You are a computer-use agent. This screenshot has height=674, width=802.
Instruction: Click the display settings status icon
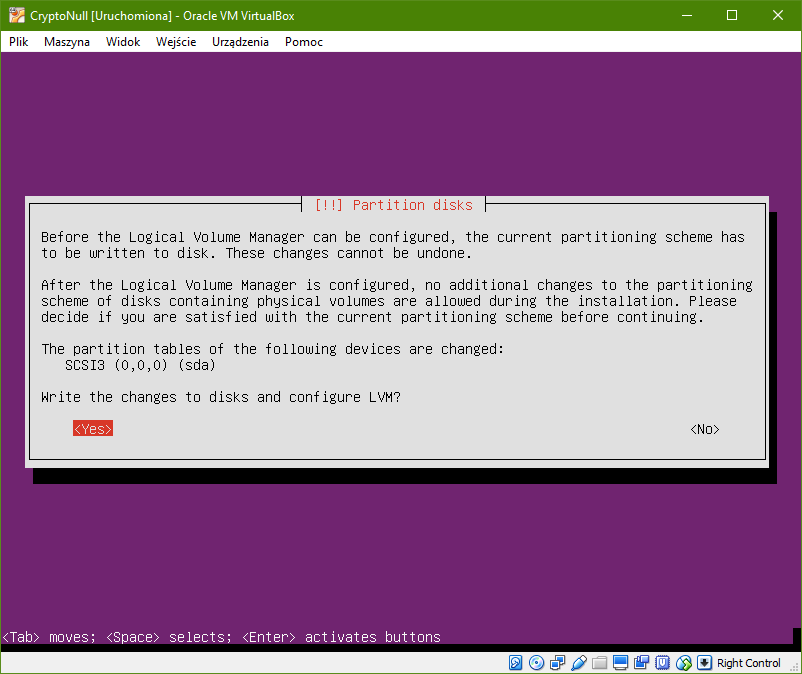click(x=620, y=663)
